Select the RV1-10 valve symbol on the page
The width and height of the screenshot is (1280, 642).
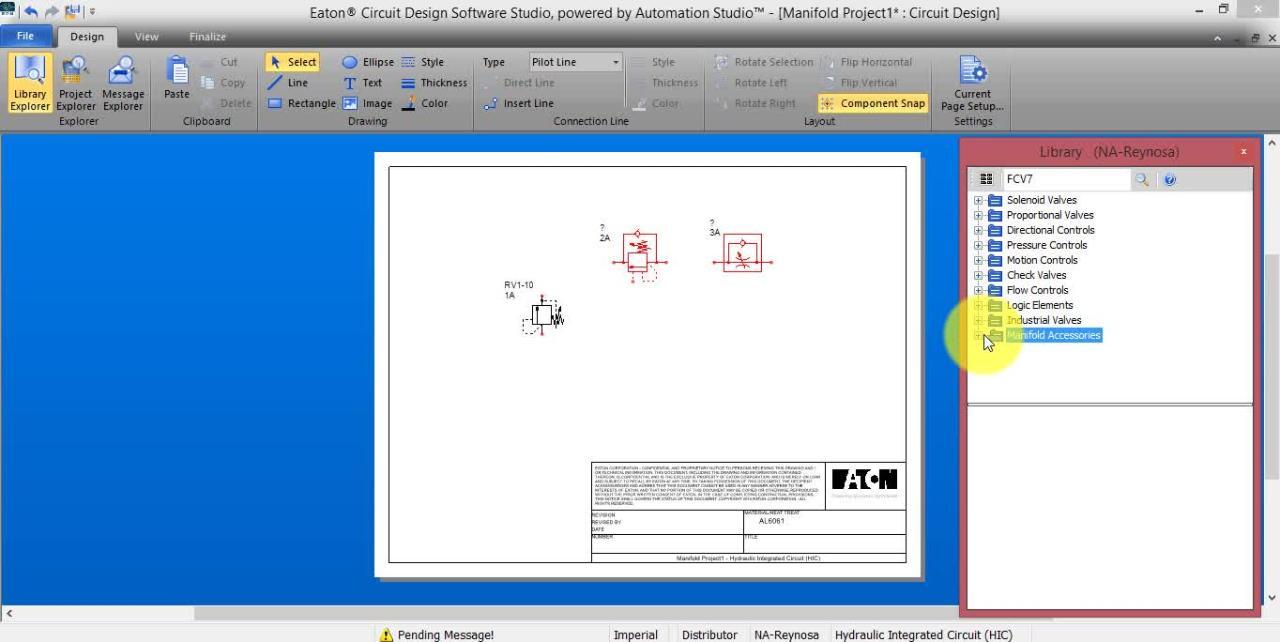[x=545, y=316]
